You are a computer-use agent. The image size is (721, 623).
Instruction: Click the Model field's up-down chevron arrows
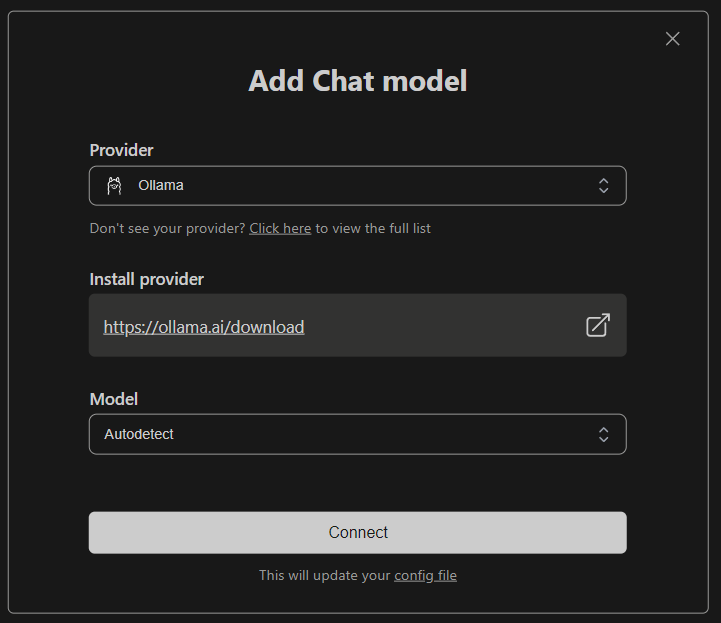603,434
